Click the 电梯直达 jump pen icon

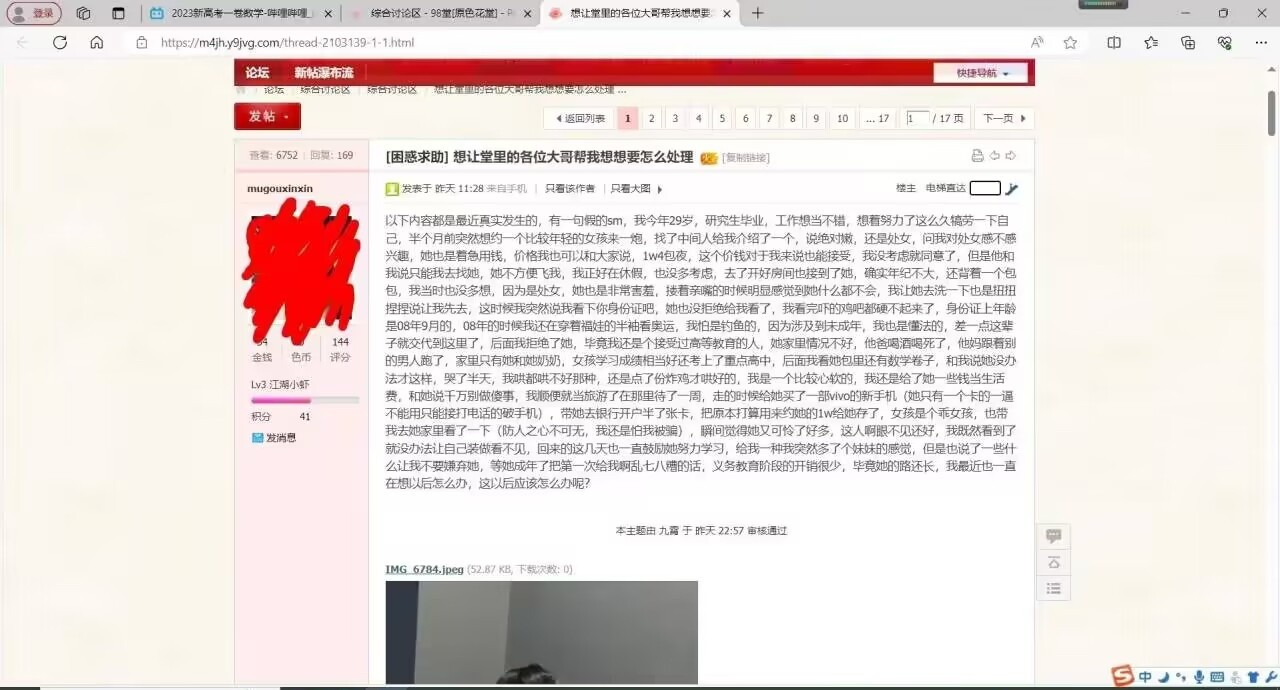(1011, 188)
